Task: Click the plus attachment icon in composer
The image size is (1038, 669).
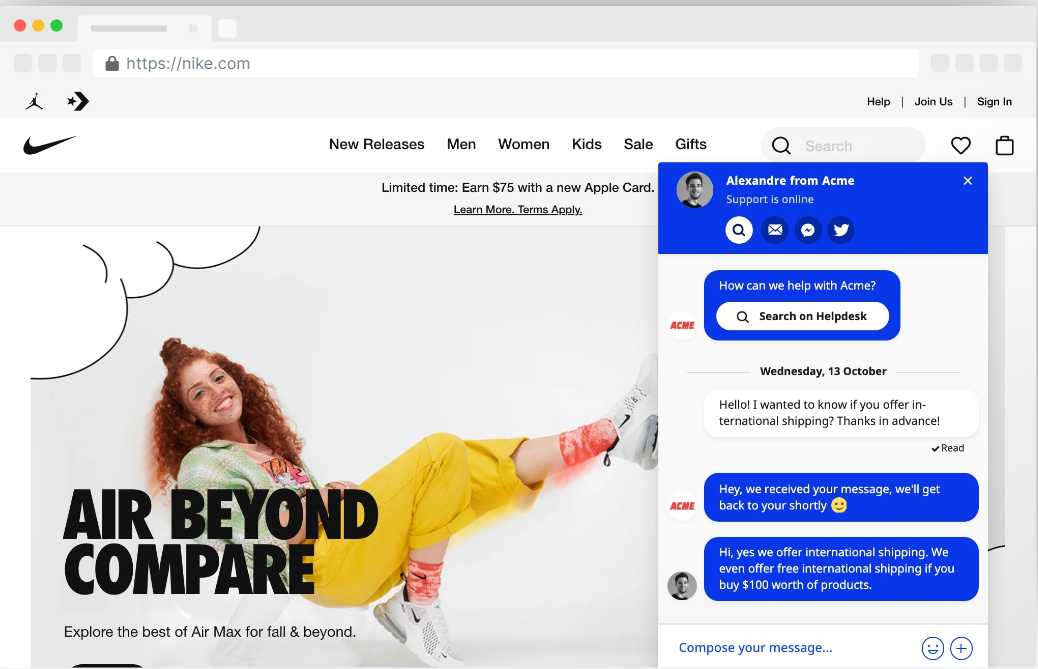Action: pyautogui.click(x=961, y=648)
